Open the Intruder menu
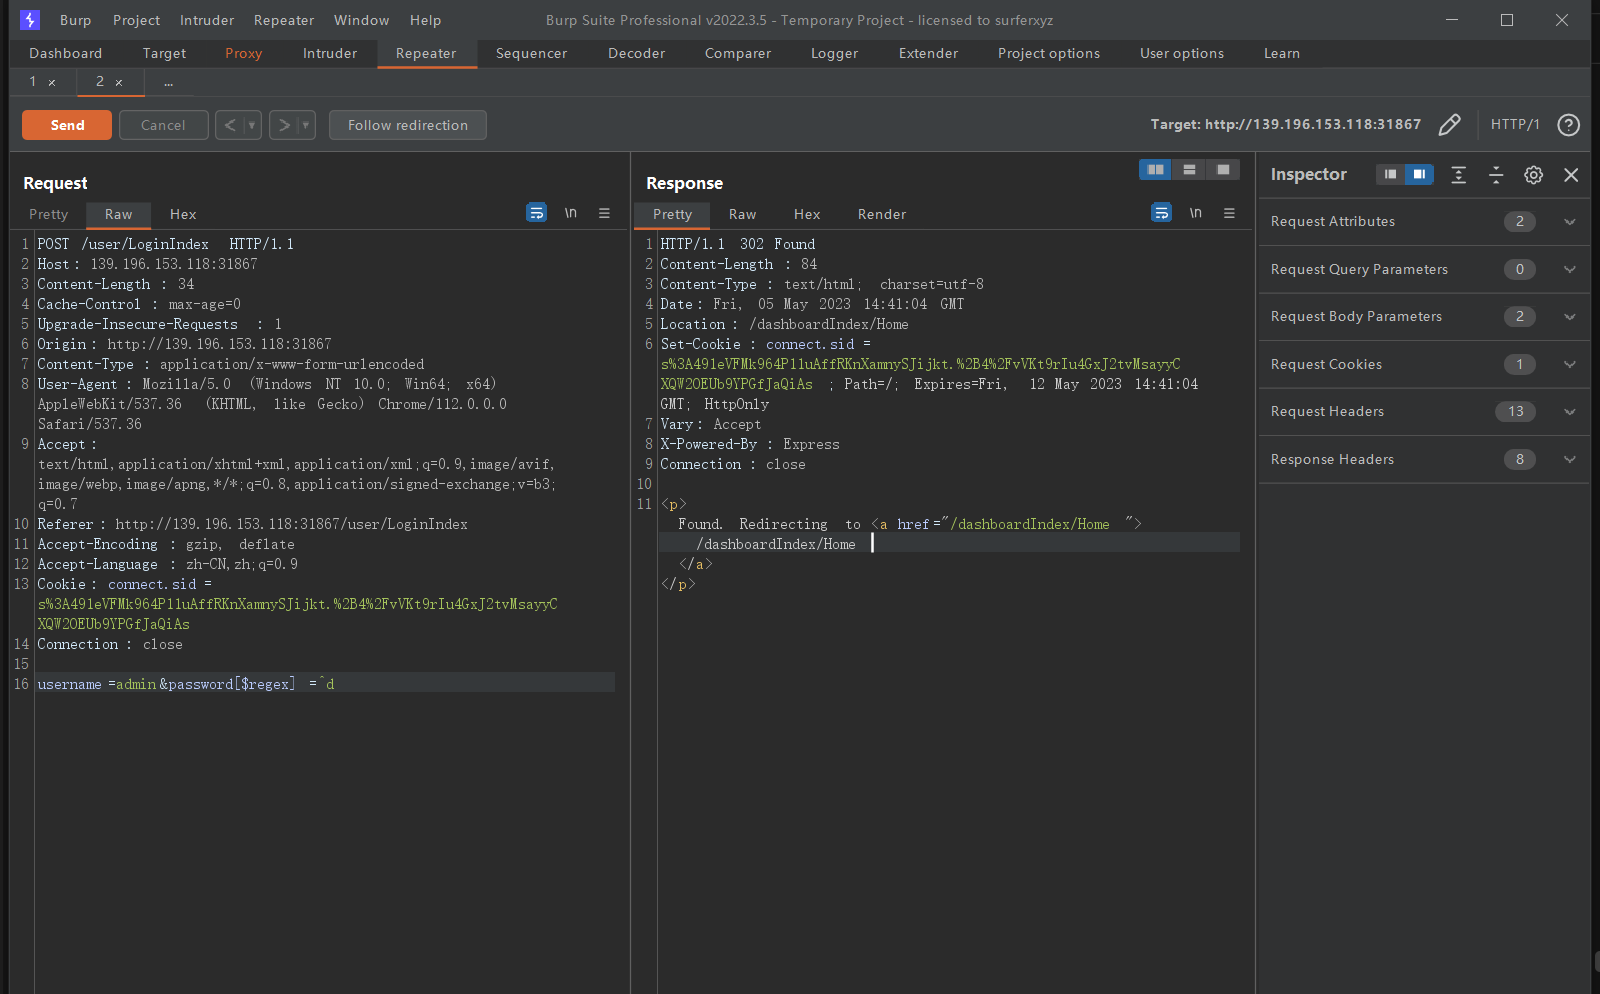The width and height of the screenshot is (1600, 994). [x=207, y=20]
